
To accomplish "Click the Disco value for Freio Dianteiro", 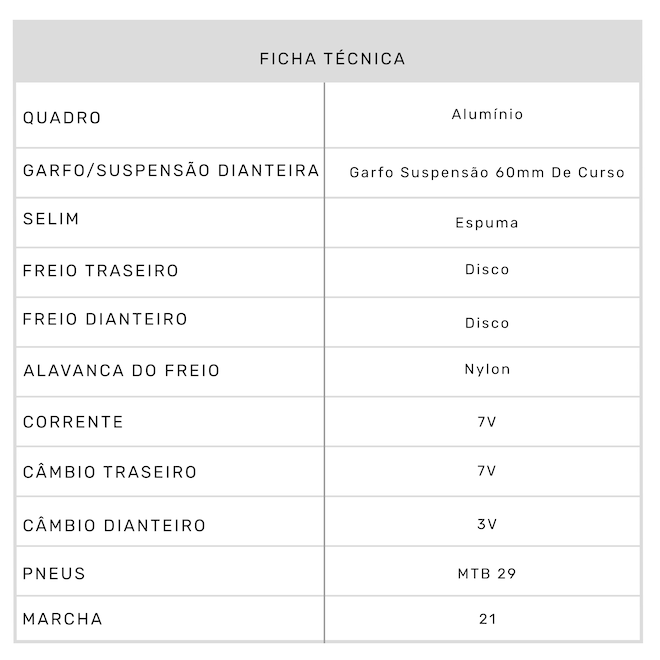I will pyautogui.click(x=487, y=322).
